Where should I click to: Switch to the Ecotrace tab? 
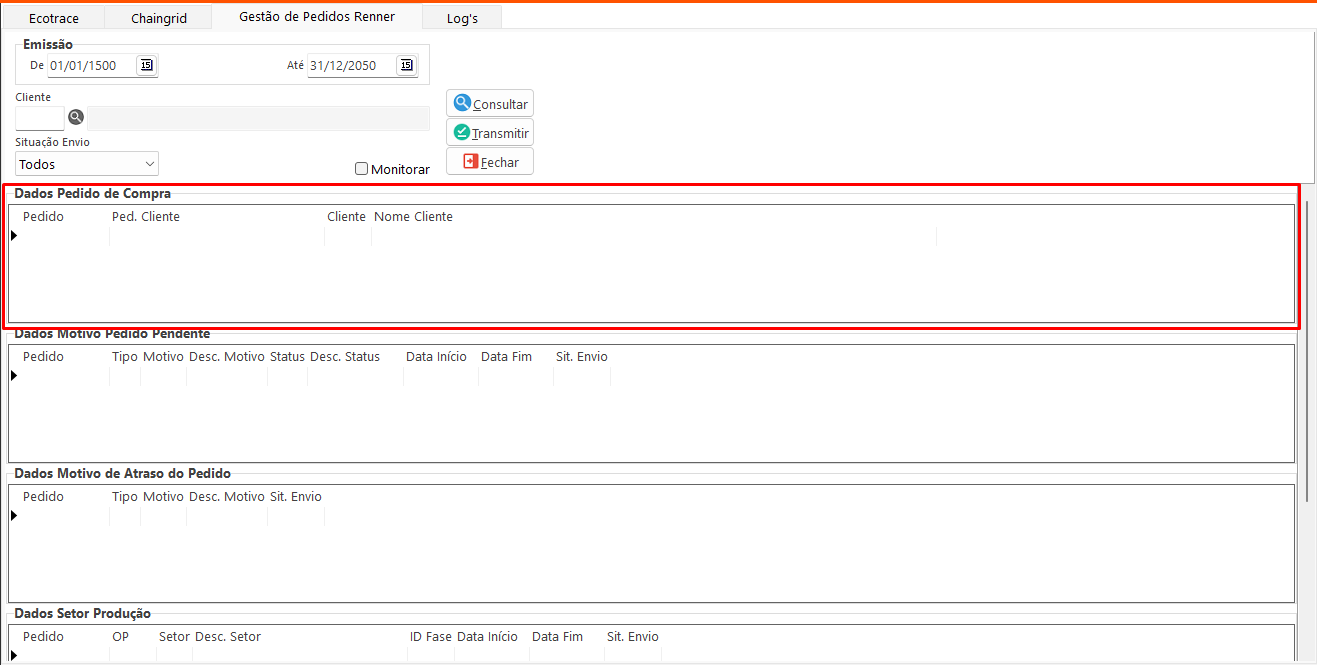[54, 18]
